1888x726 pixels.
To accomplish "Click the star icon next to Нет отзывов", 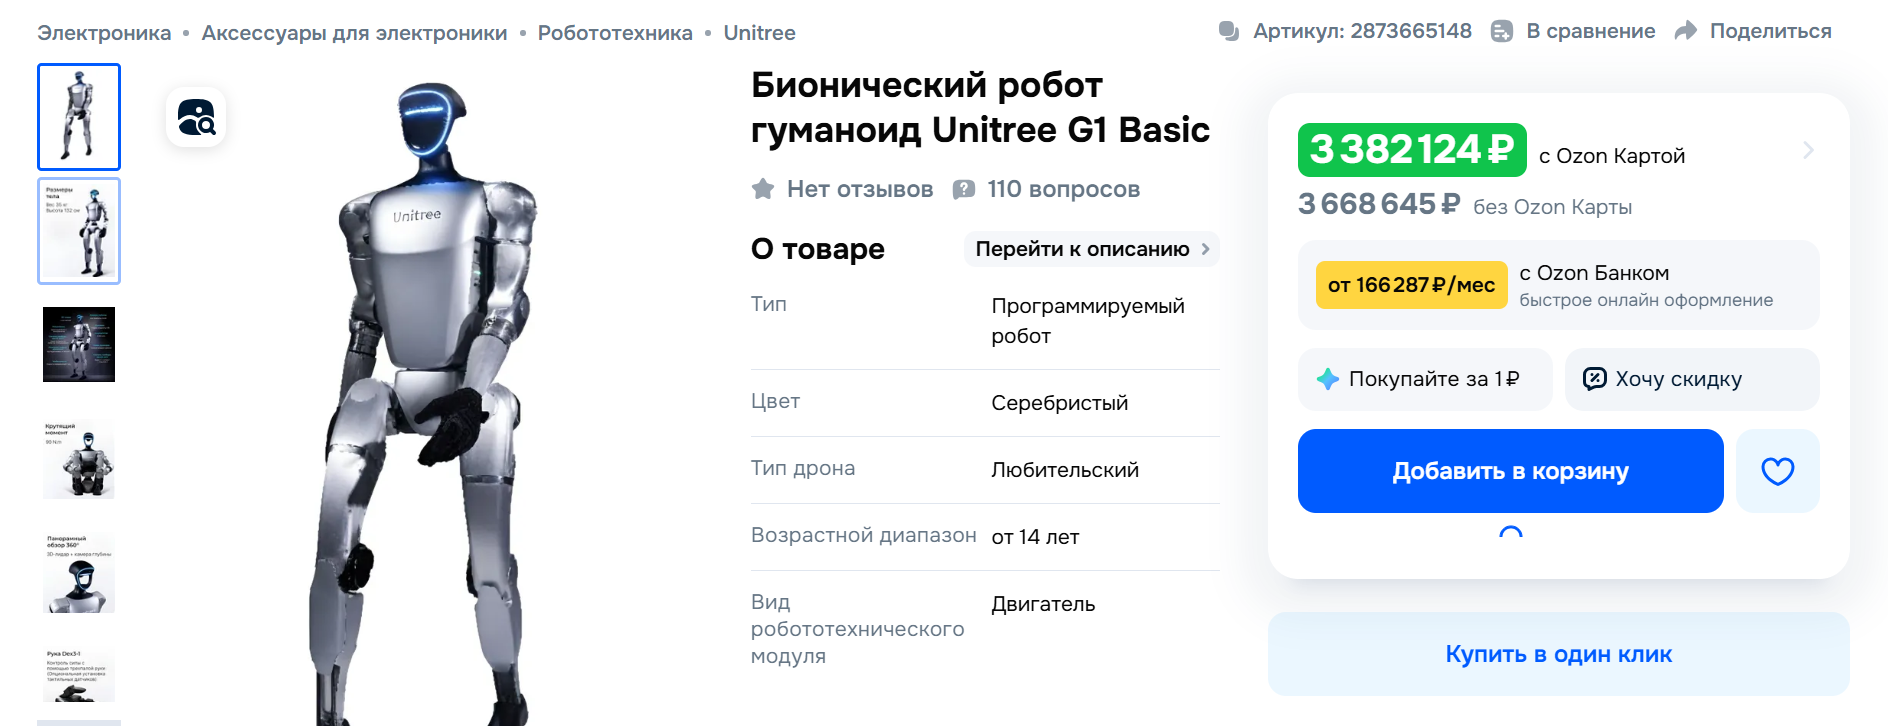I will point(763,189).
